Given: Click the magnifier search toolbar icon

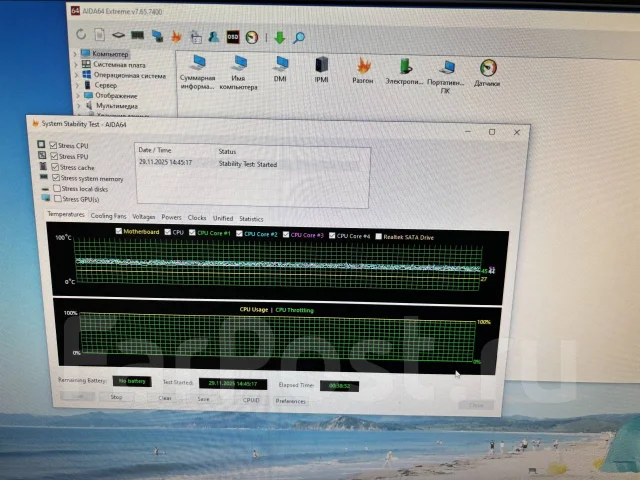Looking at the screenshot, I should pos(299,38).
